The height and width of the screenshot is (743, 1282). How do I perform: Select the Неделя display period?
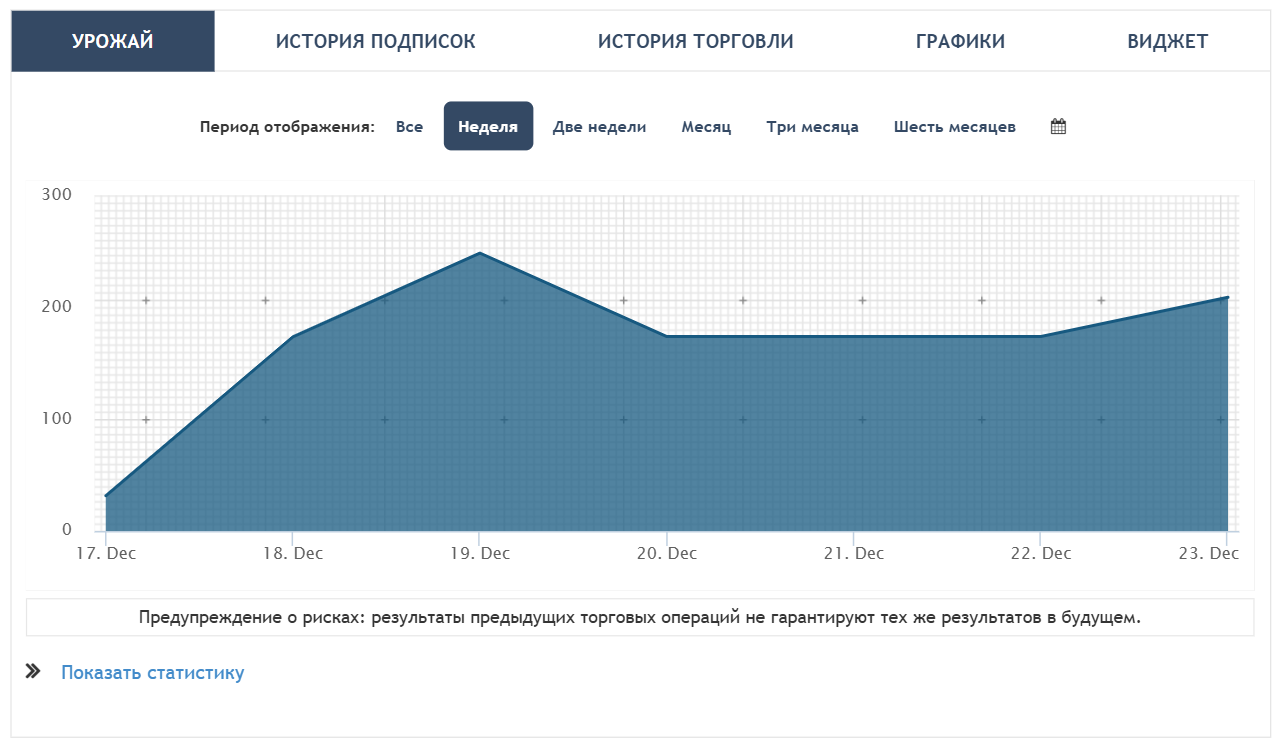(488, 127)
